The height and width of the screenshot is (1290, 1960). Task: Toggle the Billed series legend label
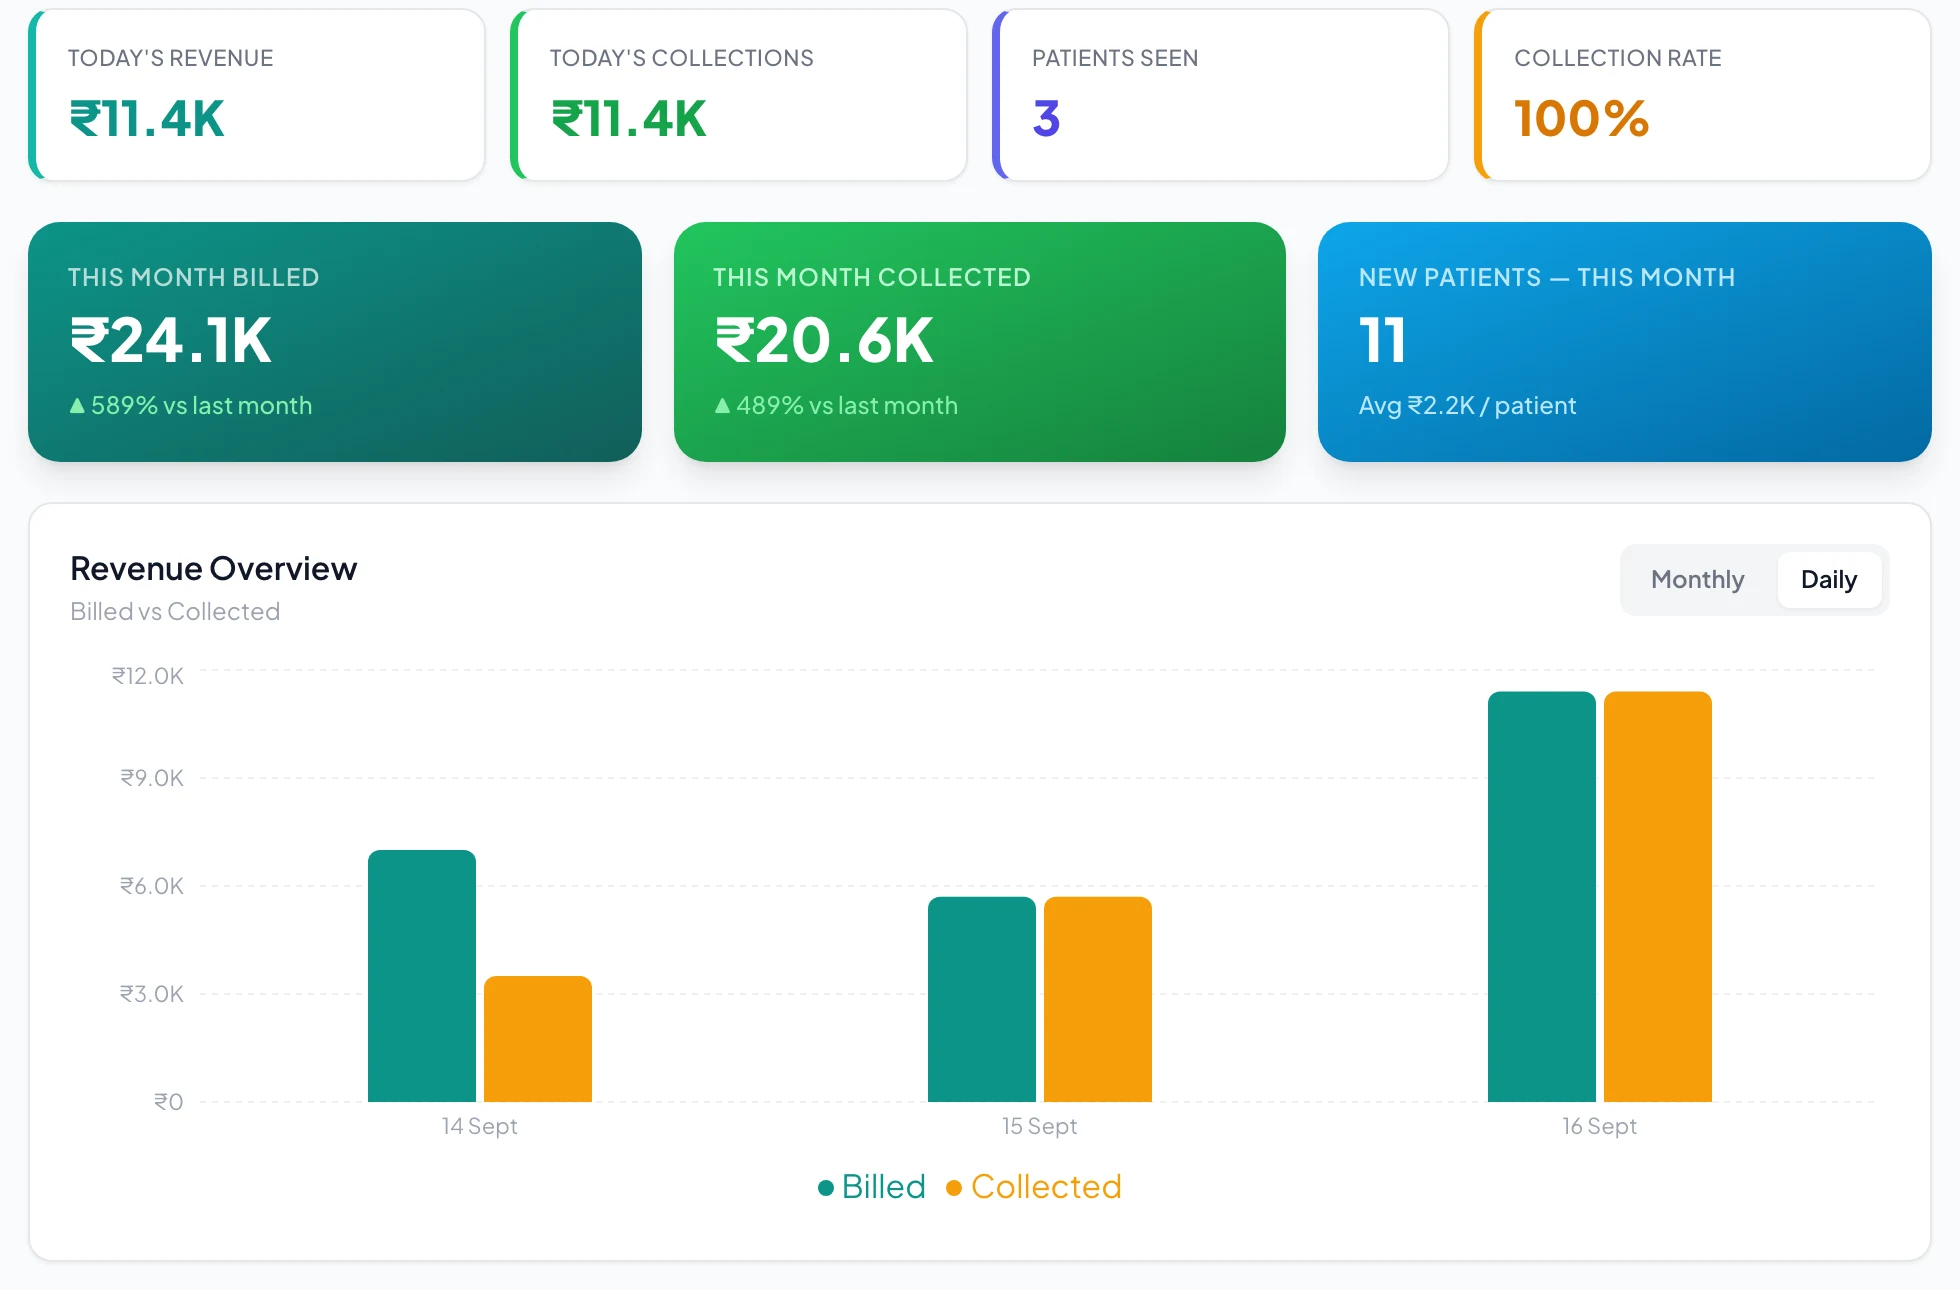click(884, 1187)
